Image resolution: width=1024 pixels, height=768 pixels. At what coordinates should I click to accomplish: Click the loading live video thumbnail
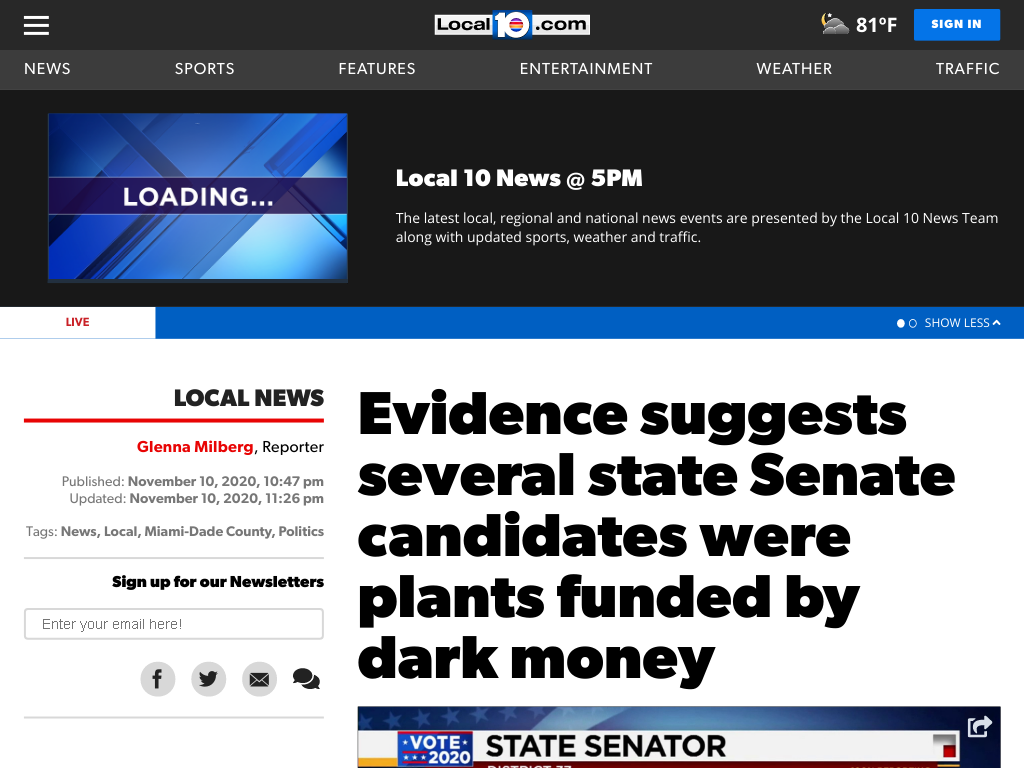point(198,197)
